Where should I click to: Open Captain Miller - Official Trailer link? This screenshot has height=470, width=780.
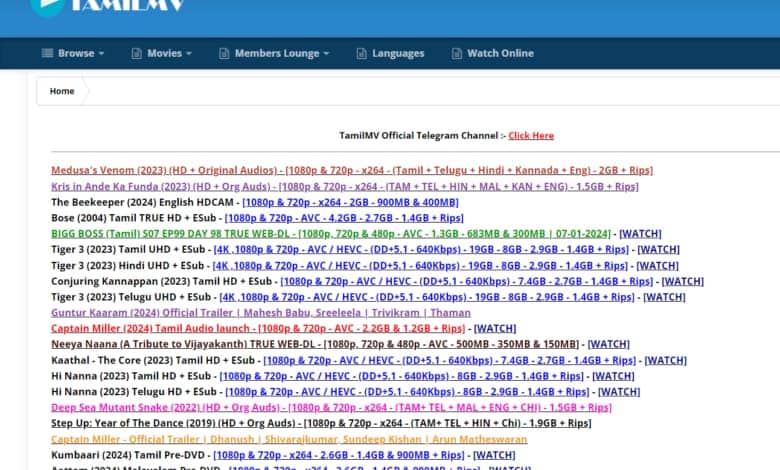pos(289,439)
